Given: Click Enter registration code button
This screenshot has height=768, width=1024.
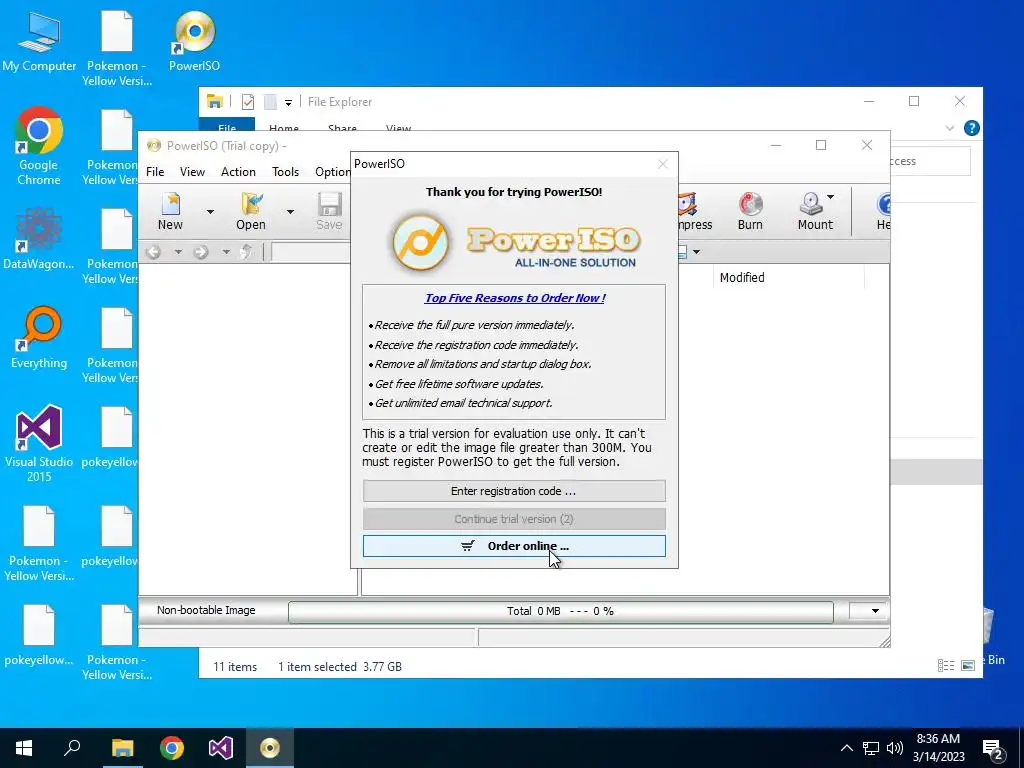Looking at the screenshot, I should click(514, 491).
